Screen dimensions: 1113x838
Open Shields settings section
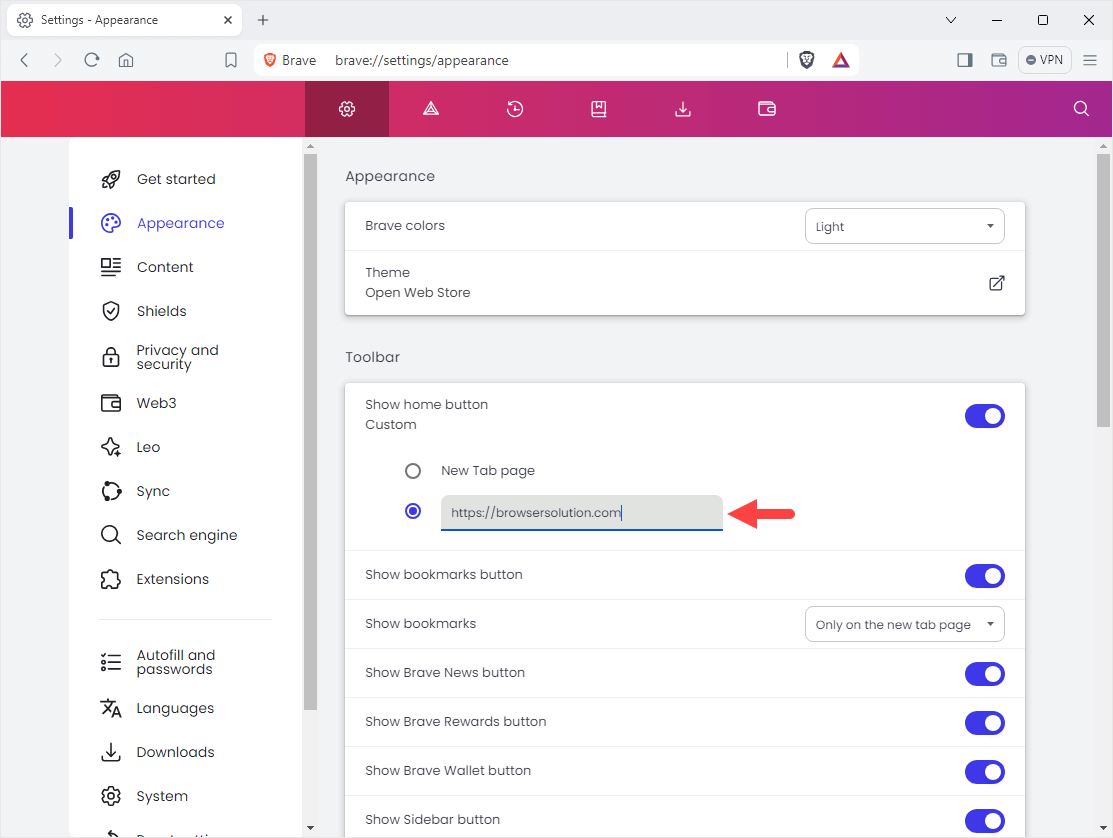(x=161, y=312)
